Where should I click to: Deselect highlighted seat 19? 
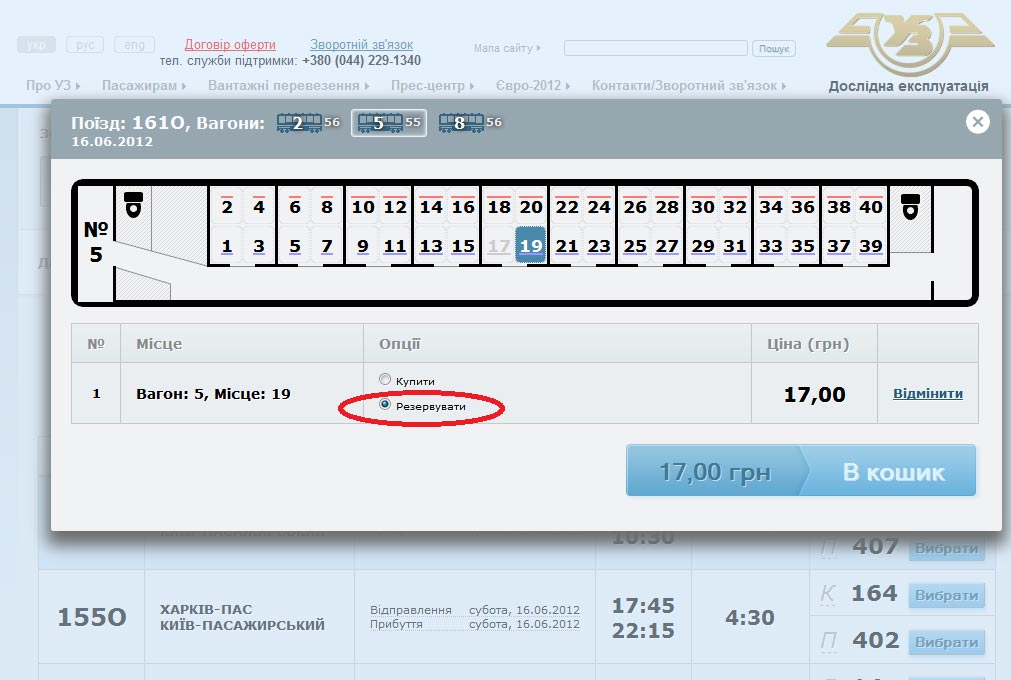pos(531,246)
